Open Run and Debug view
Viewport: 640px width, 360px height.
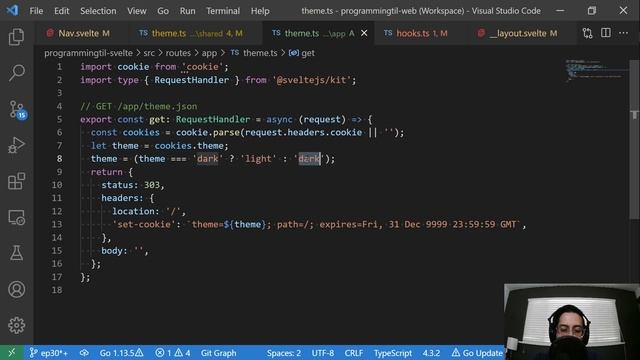point(16,145)
